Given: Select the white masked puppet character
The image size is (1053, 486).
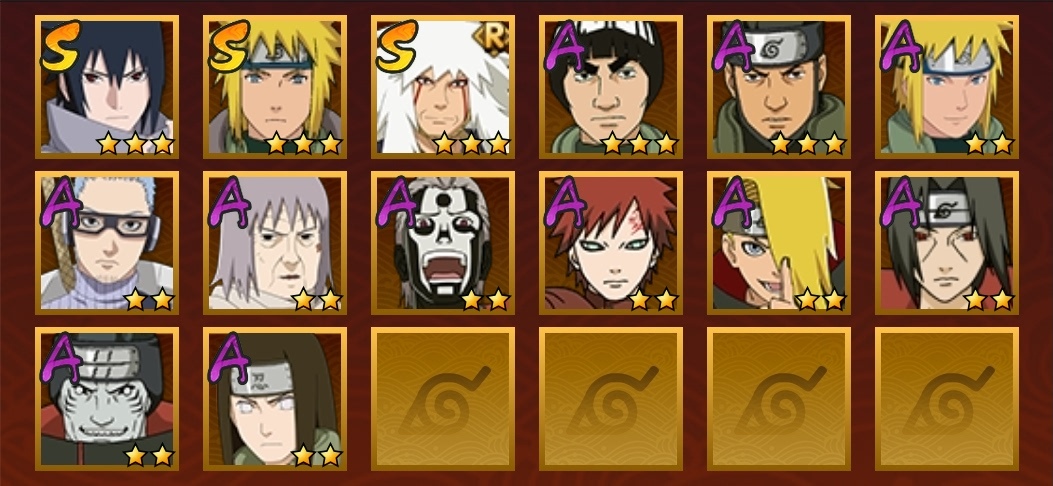Looking at the screenshot, I should tap(443, 242).
